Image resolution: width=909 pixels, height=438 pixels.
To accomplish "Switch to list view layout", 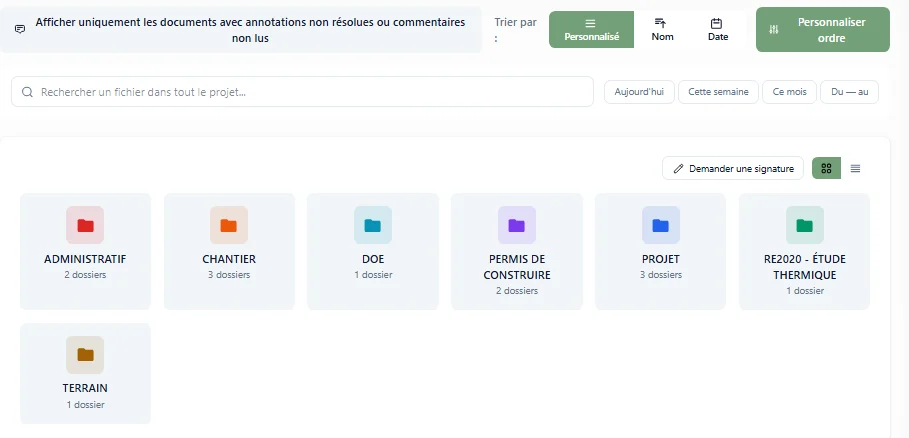I will point(855,169).
